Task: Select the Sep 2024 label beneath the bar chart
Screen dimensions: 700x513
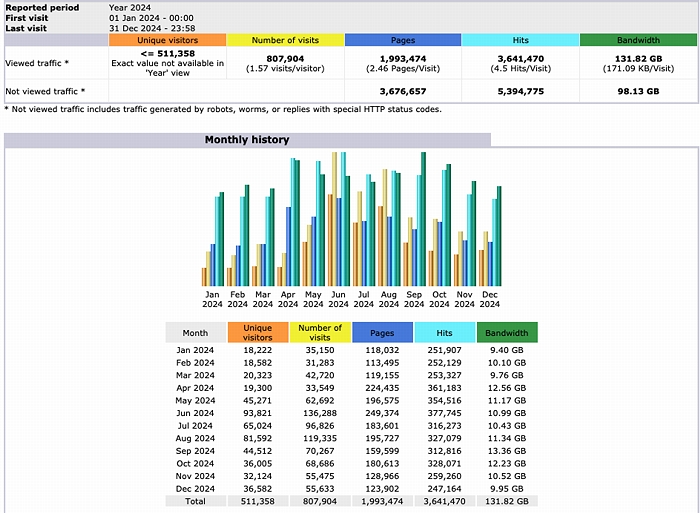Action: click(x=415, y=300)
